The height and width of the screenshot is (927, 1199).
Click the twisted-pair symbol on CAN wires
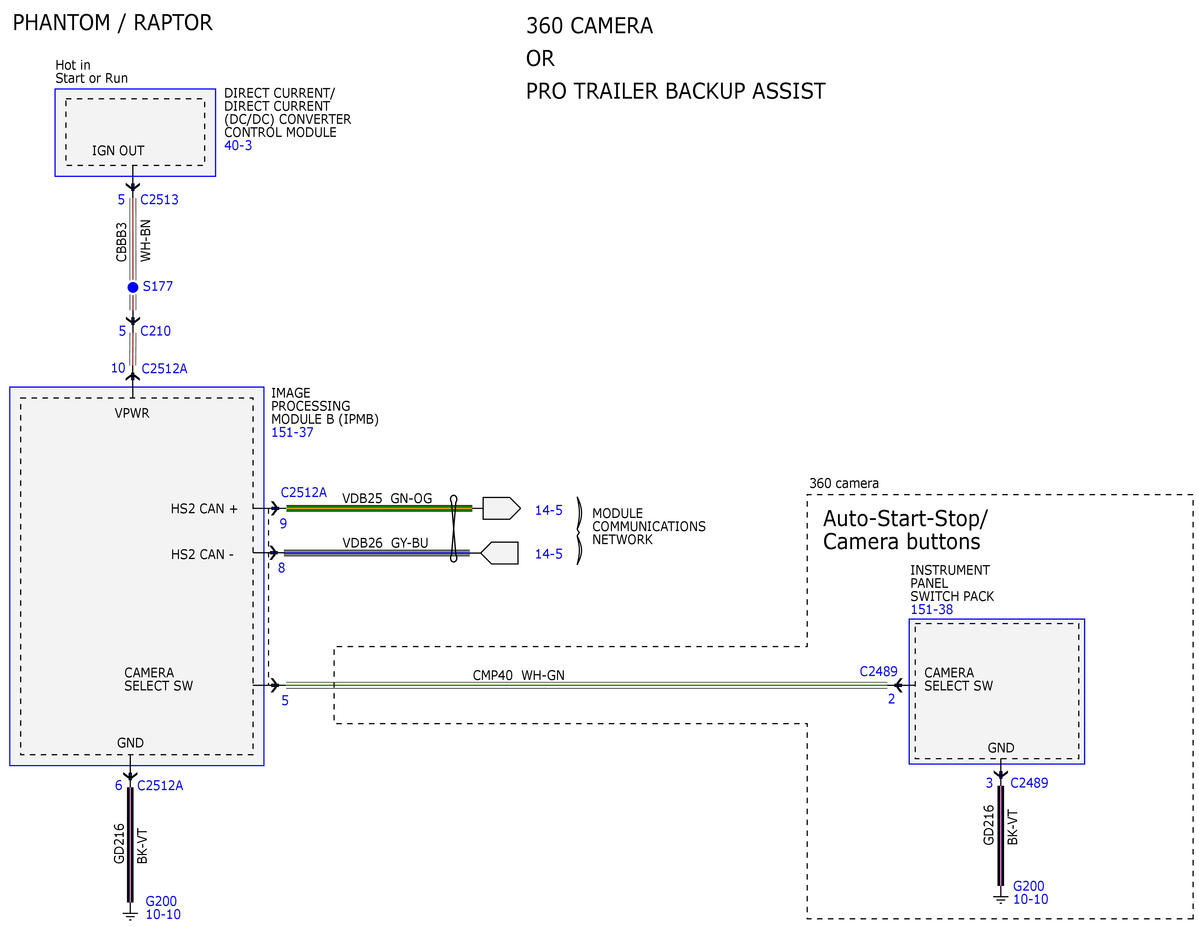coord(453,529)
